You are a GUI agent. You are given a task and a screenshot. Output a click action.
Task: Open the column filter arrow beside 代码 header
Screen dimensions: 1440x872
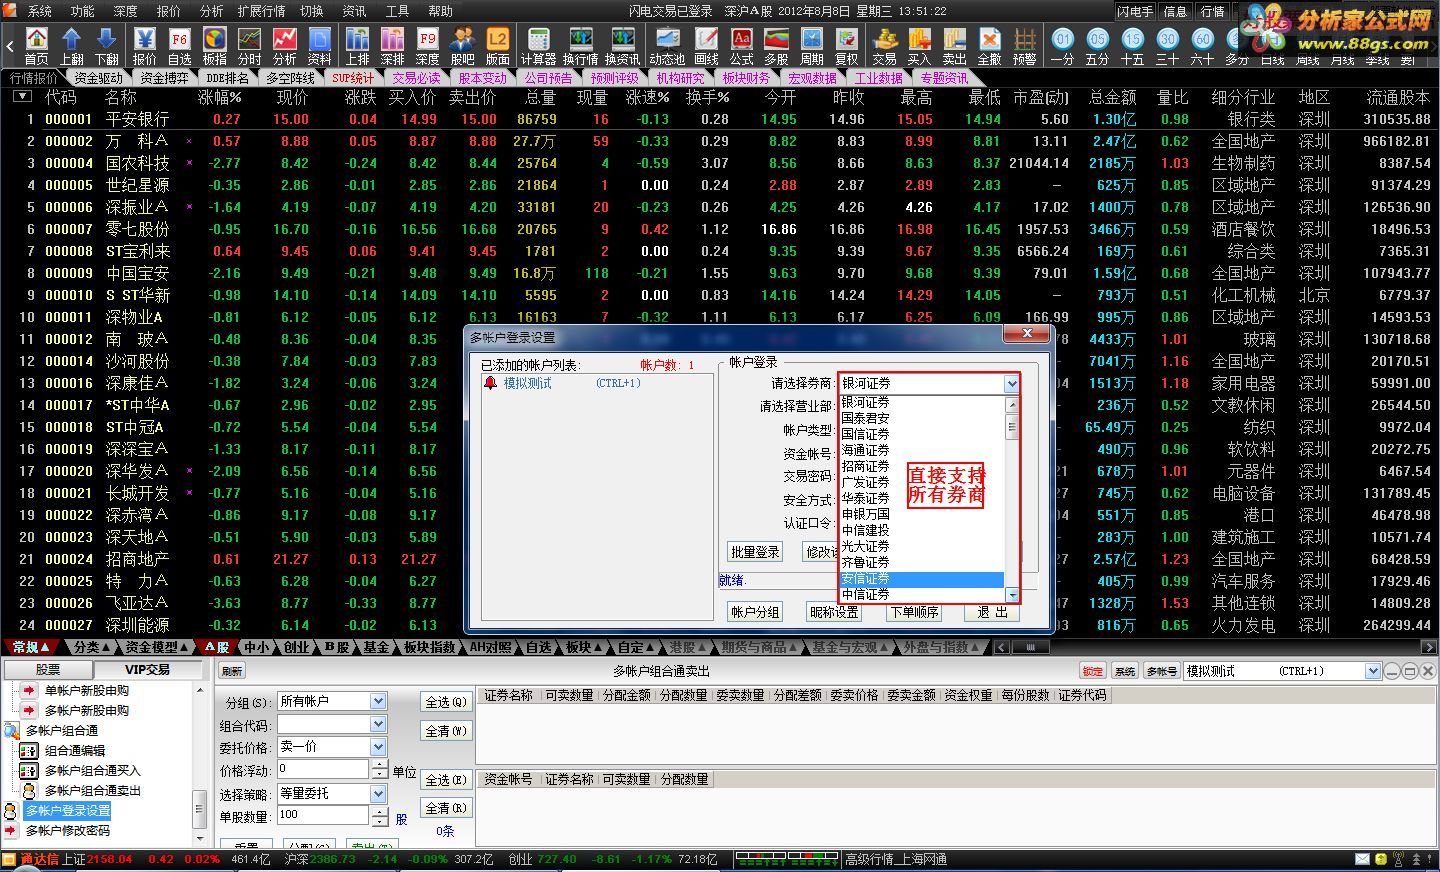[x=23, y=97]
